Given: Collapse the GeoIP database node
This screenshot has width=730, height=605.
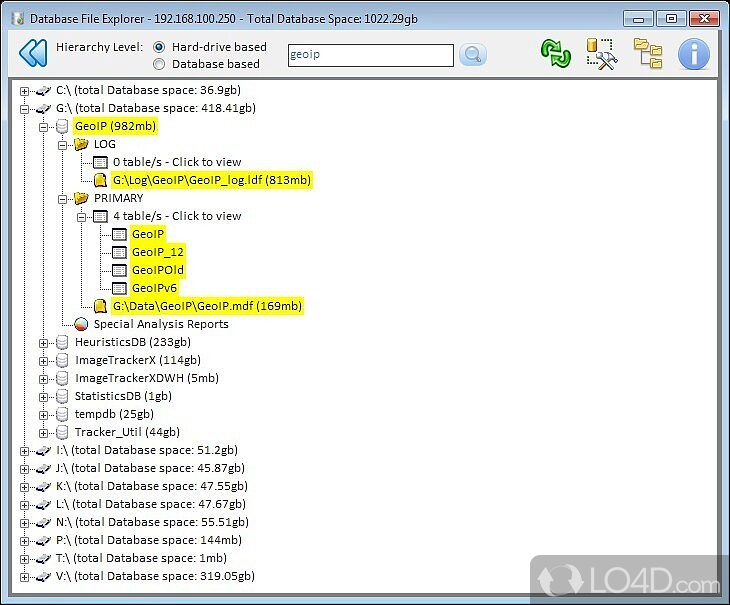Looking at the screenshot, I should click(44, 126).
